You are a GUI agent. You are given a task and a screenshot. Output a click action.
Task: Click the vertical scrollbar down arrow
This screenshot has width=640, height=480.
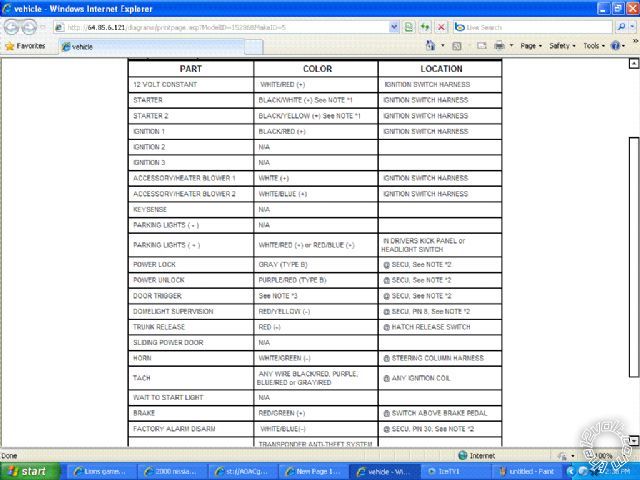[632, 440]
